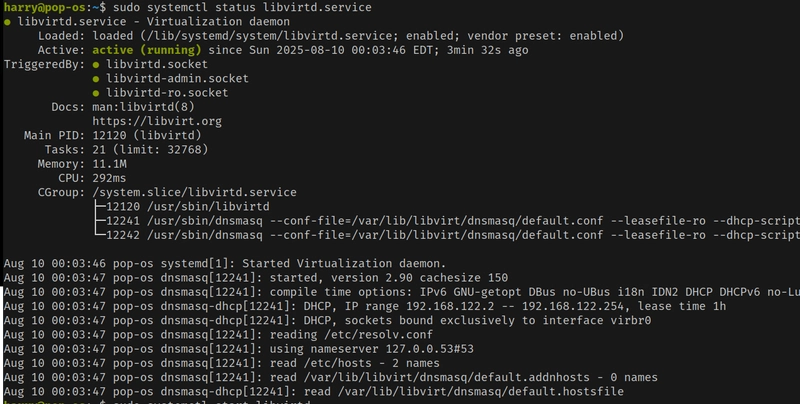Click the DHCP IP range 192.168.122.2 log line

[365, 307]
